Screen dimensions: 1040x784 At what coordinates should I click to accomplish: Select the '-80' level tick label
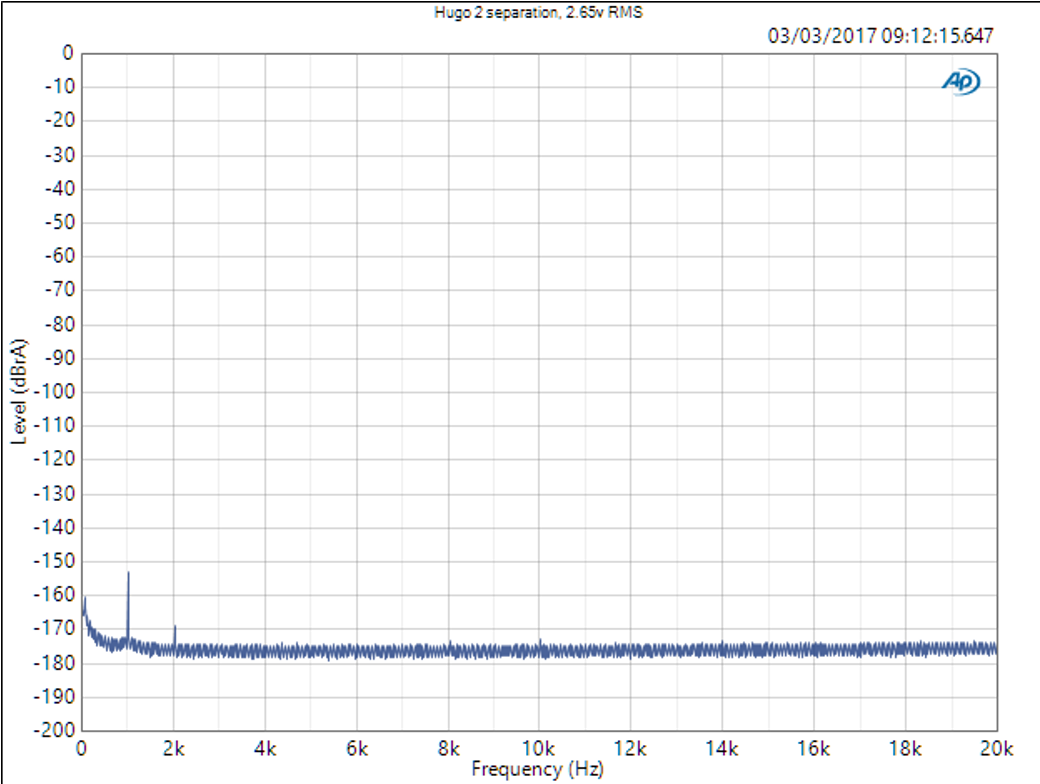pos(59,325)
